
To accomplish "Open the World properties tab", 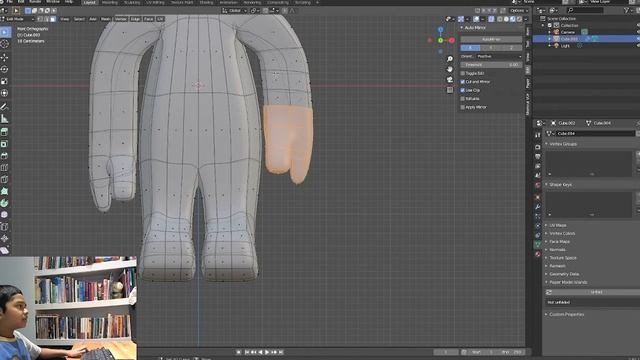I will click(x=538, y=185).
